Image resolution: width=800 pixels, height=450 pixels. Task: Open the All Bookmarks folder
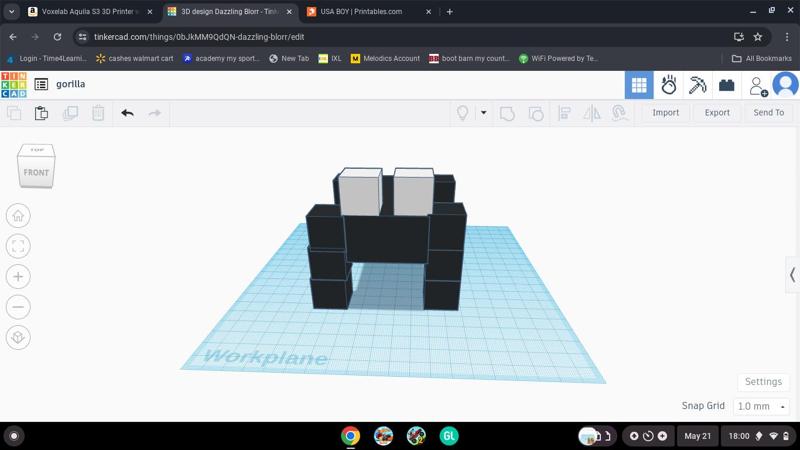tap(762, 59)
